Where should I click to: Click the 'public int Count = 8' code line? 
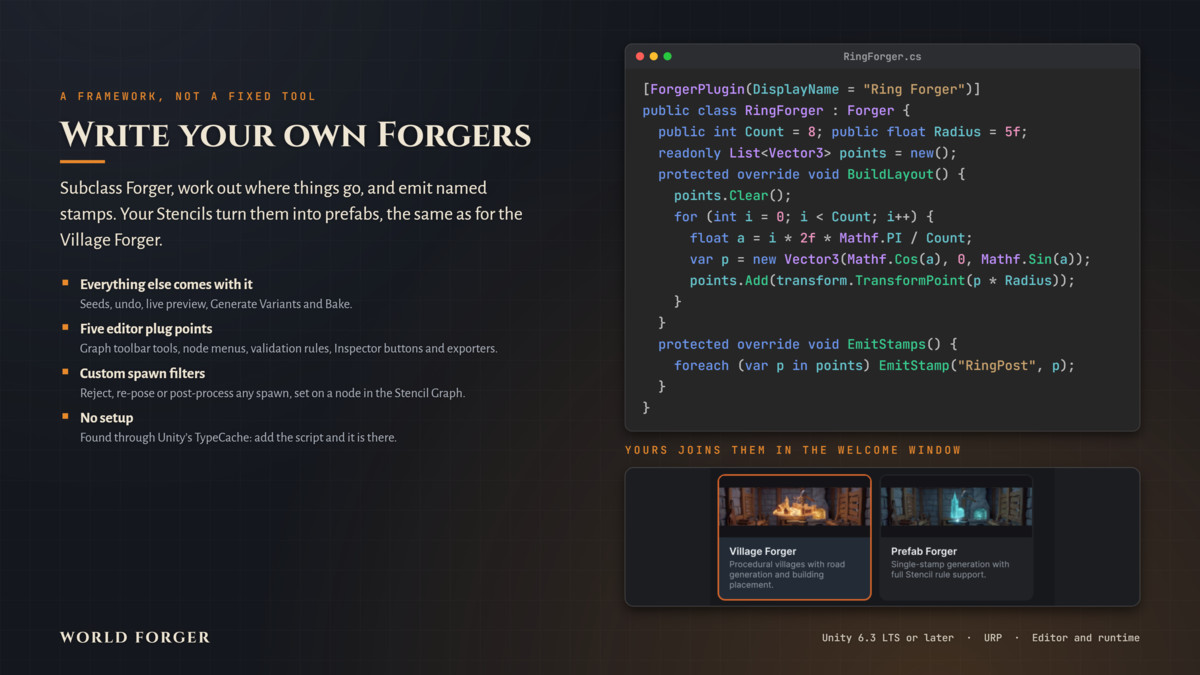[x=842, y=132]
